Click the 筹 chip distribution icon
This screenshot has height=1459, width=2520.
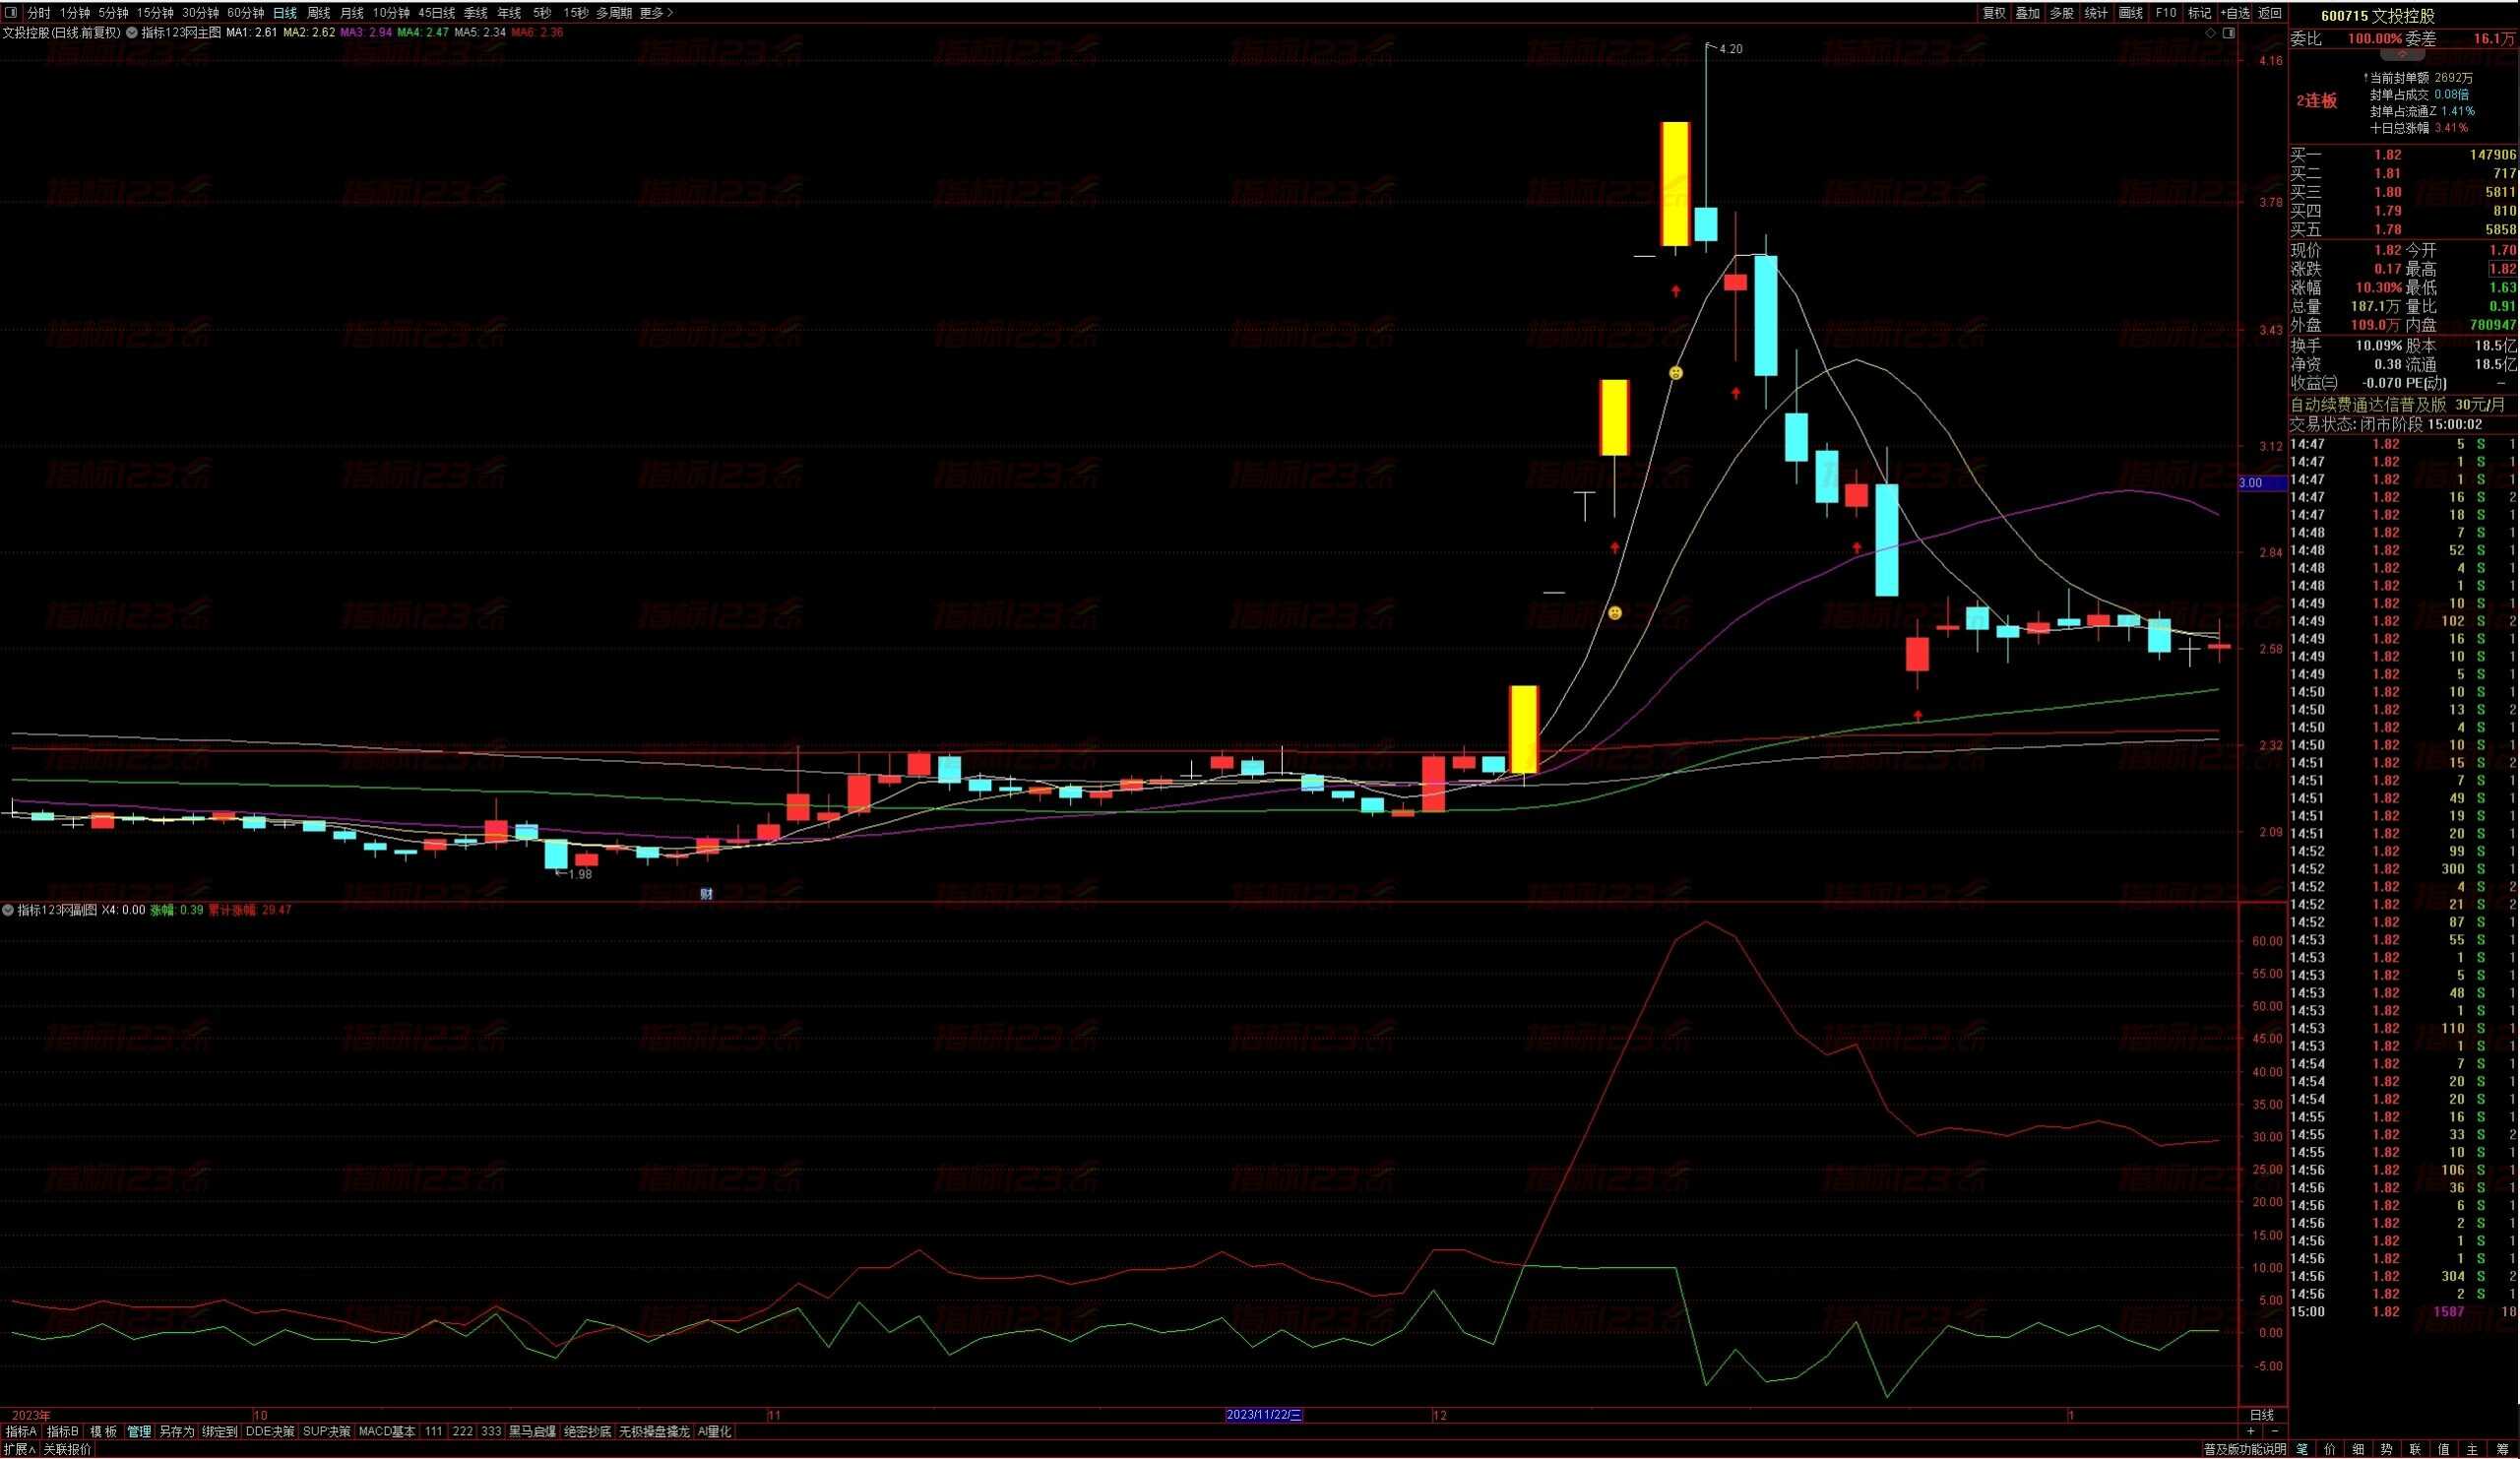(x=2501, y=1449)
